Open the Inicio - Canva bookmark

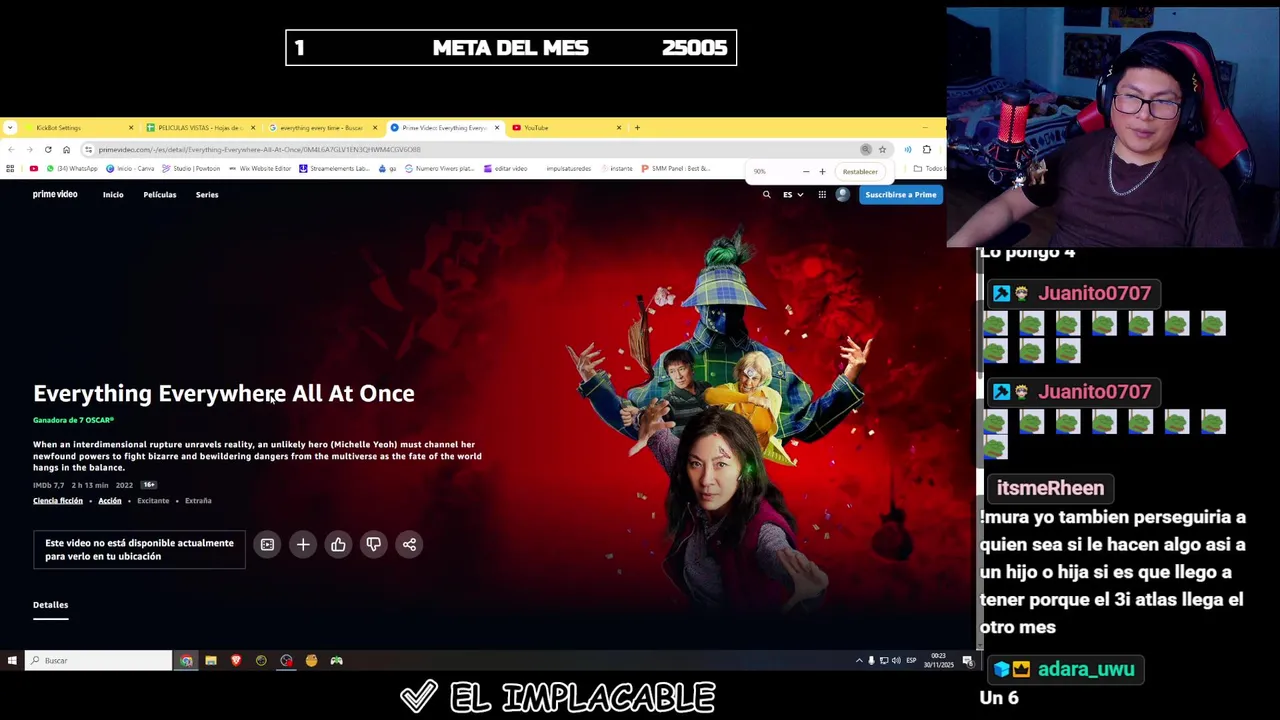130,169
